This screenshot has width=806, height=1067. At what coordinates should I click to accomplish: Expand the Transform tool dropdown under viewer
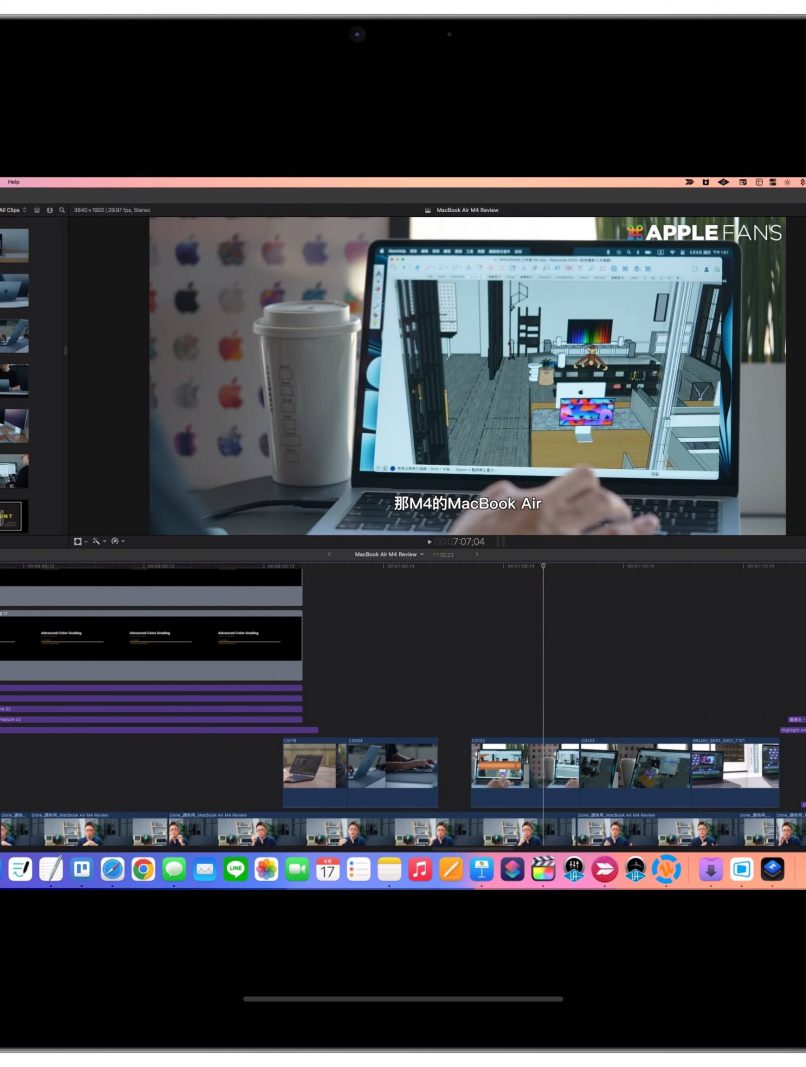point(80,541)
